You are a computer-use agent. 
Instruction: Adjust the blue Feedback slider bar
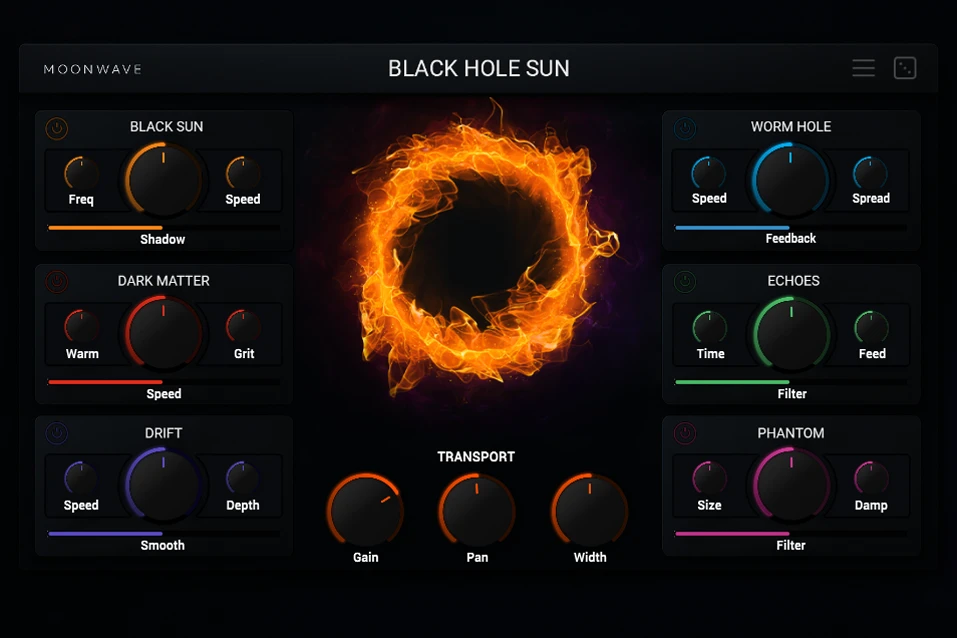click(790, 228)
